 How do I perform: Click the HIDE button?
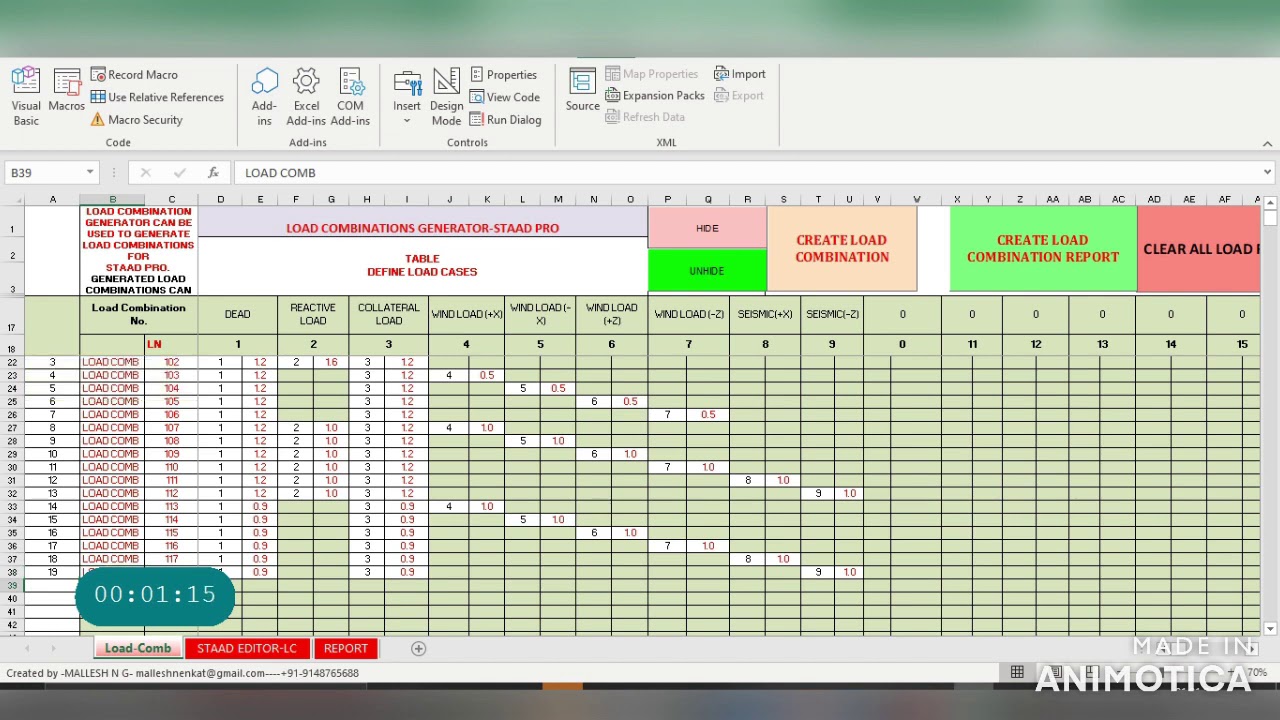(707, 228)
